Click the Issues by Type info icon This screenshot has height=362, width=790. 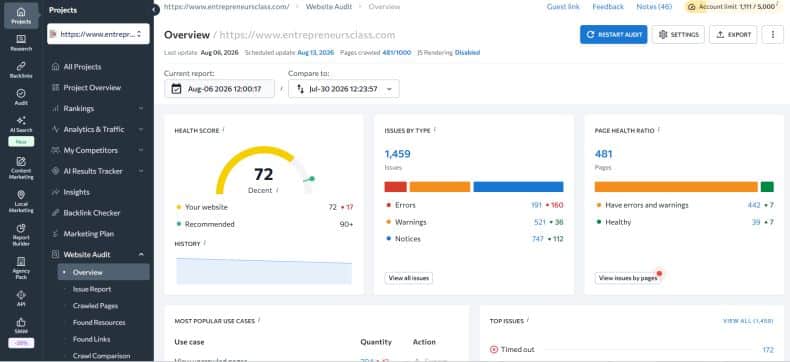click(434, 129)
